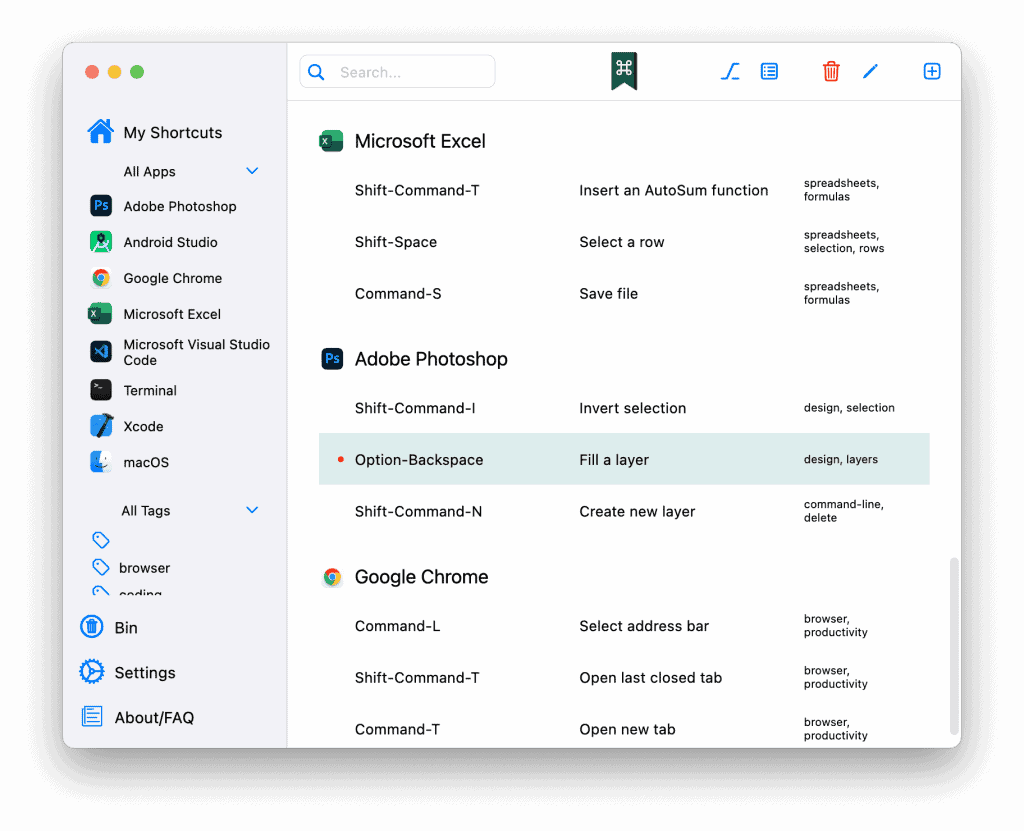Click Ps icon in Adobe Photoshop heading
Screen dimensions: 1024x831
[332, 359]
